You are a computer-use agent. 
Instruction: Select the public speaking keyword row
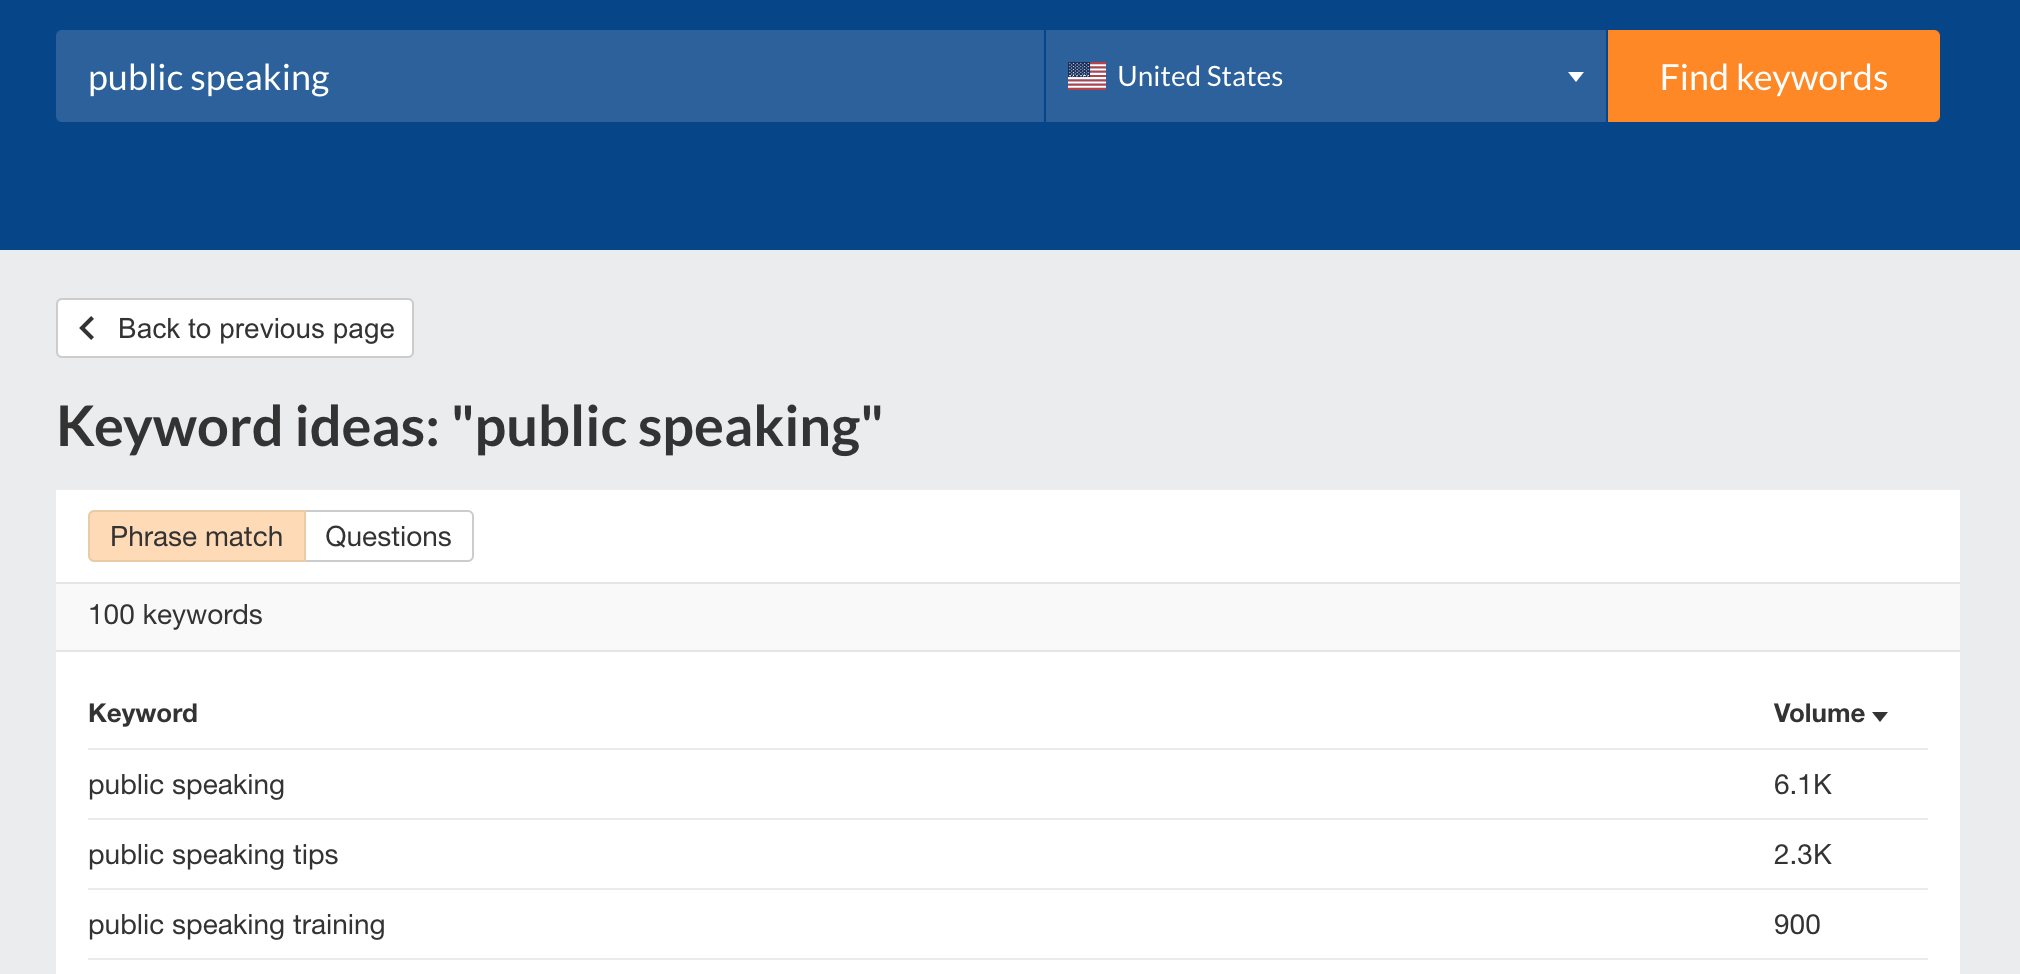tap(1008, 785)
